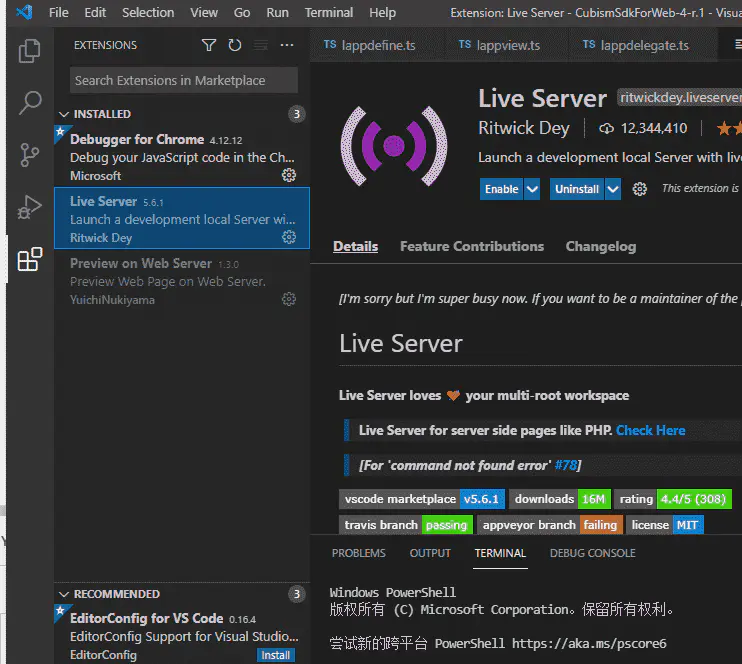Click the installed count badge 3
Screen dimensions: 742x664
click(297, 114)
